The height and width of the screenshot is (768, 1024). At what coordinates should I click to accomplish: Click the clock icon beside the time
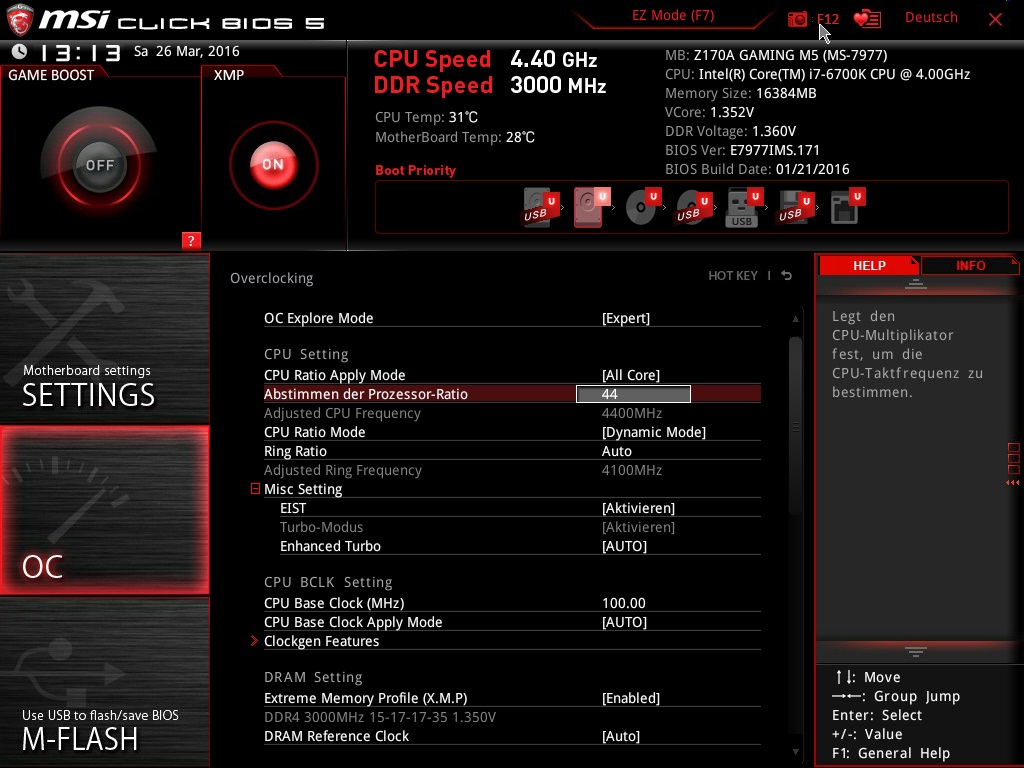click(19, 51)
